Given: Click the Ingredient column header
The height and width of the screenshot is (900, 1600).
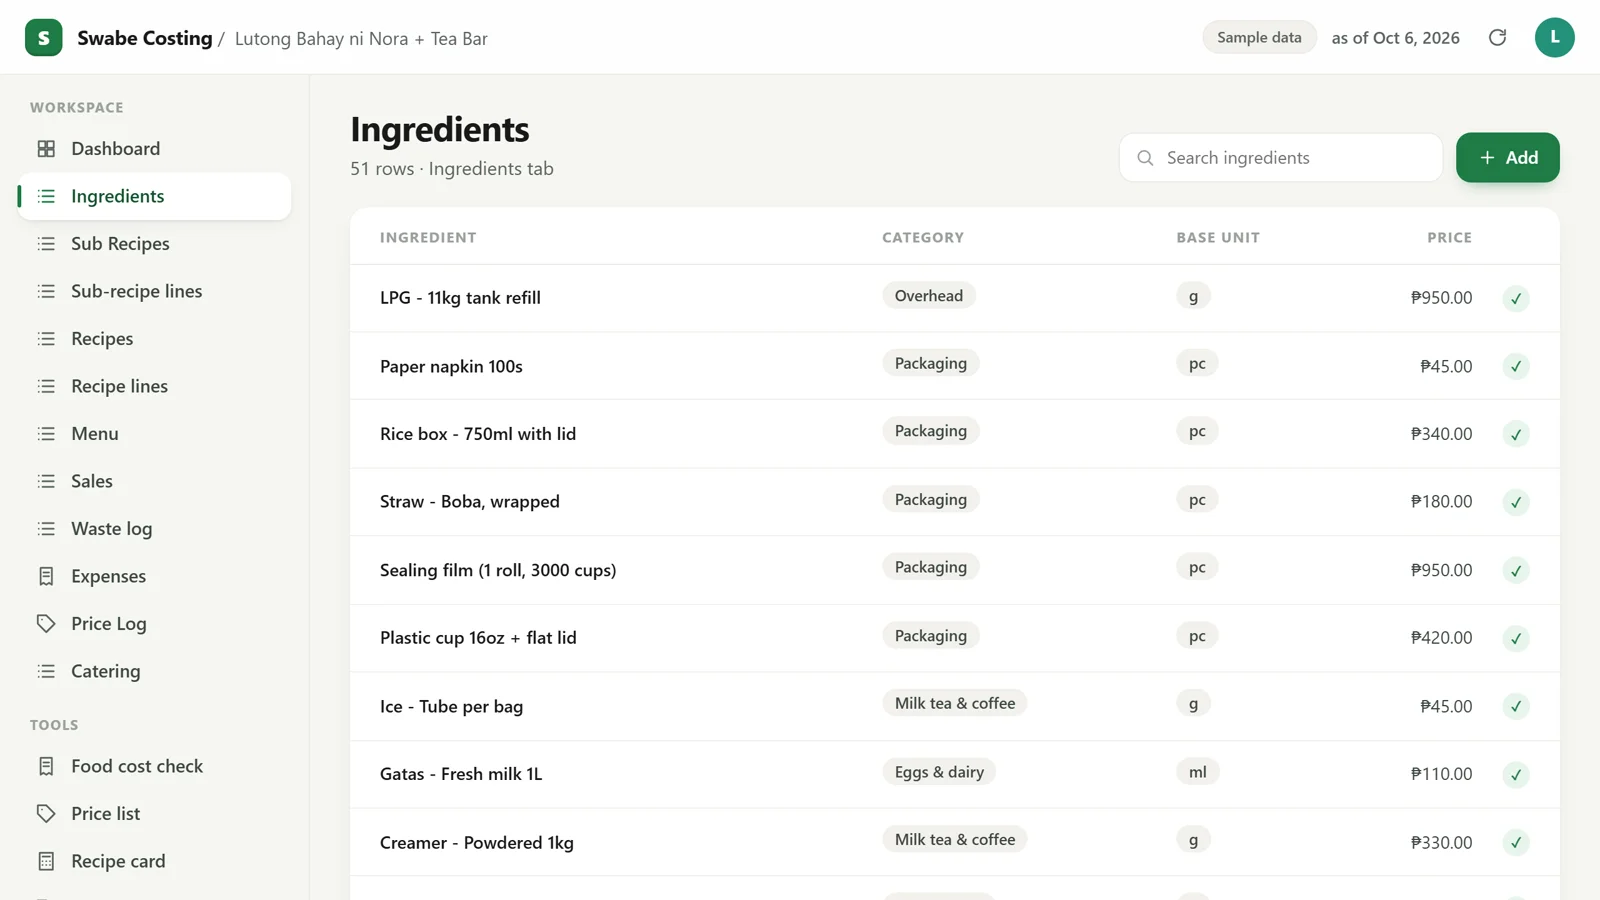Looking at the screenshot, I should [x=428, y=238].
